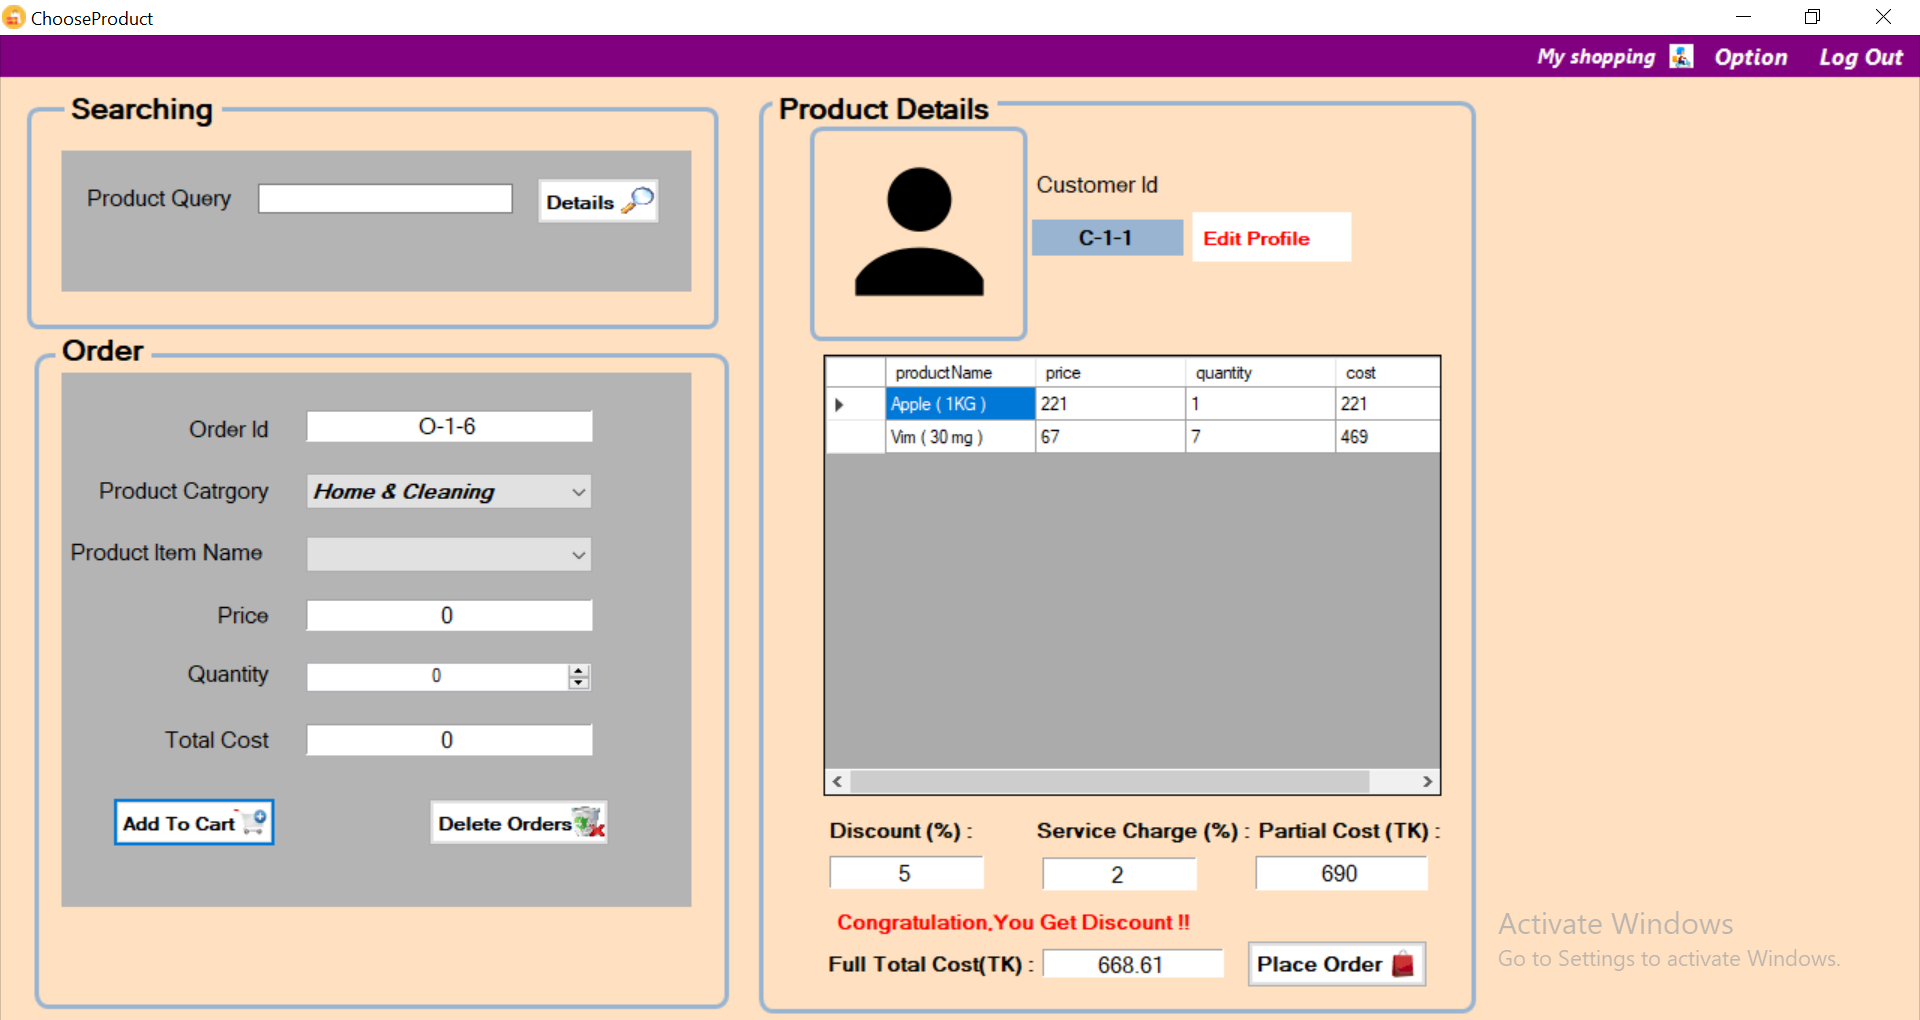The image size is (1920, 1020).
Task: Choose Log Out from top menu
Action: pyautogui.click(x=1860, y=57)
